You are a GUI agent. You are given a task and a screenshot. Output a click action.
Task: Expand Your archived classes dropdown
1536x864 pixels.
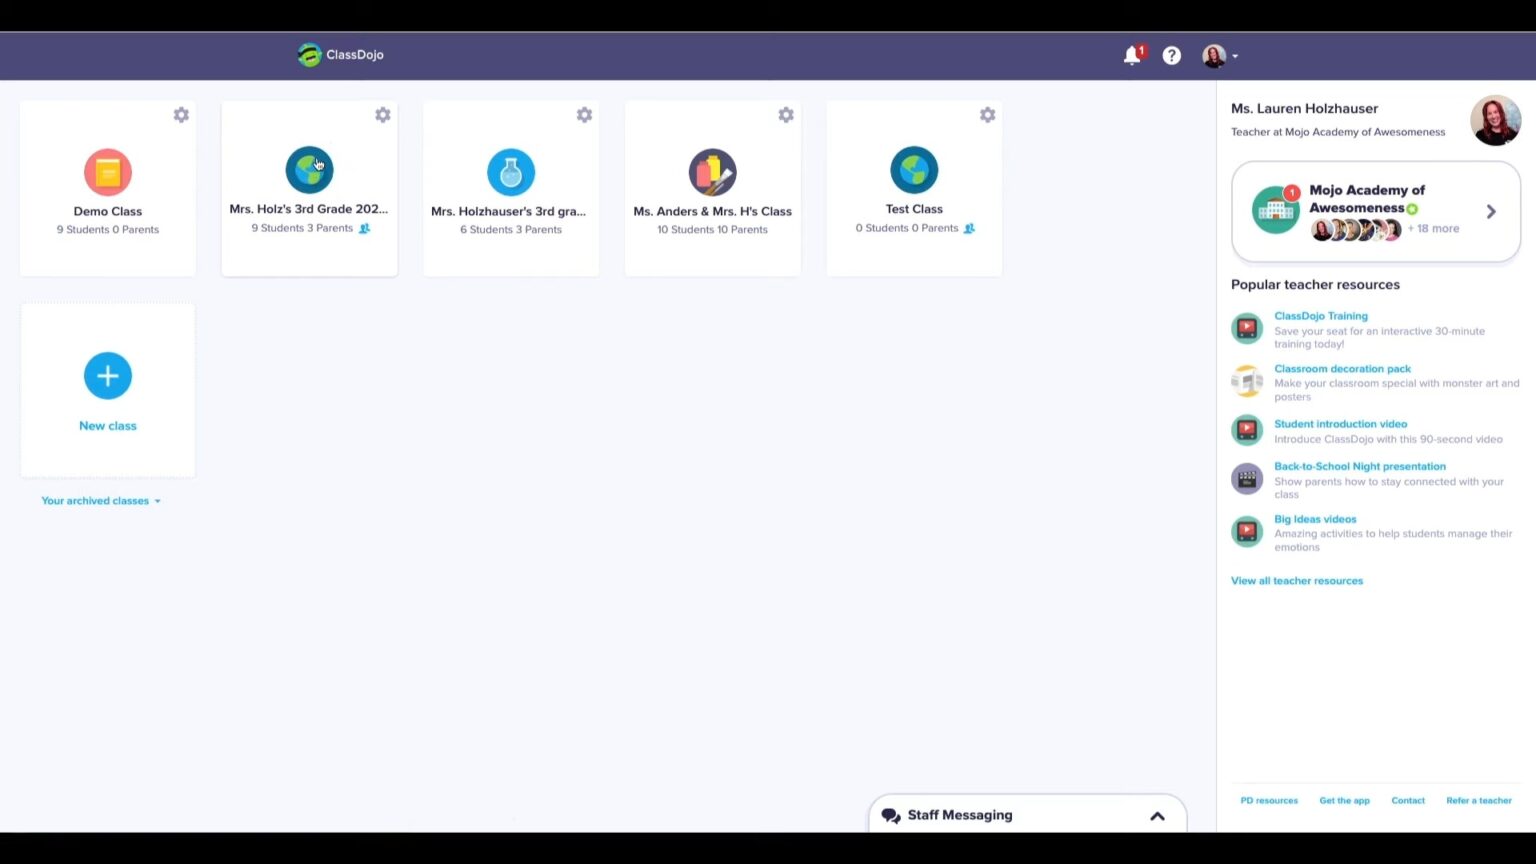[100, 501]
